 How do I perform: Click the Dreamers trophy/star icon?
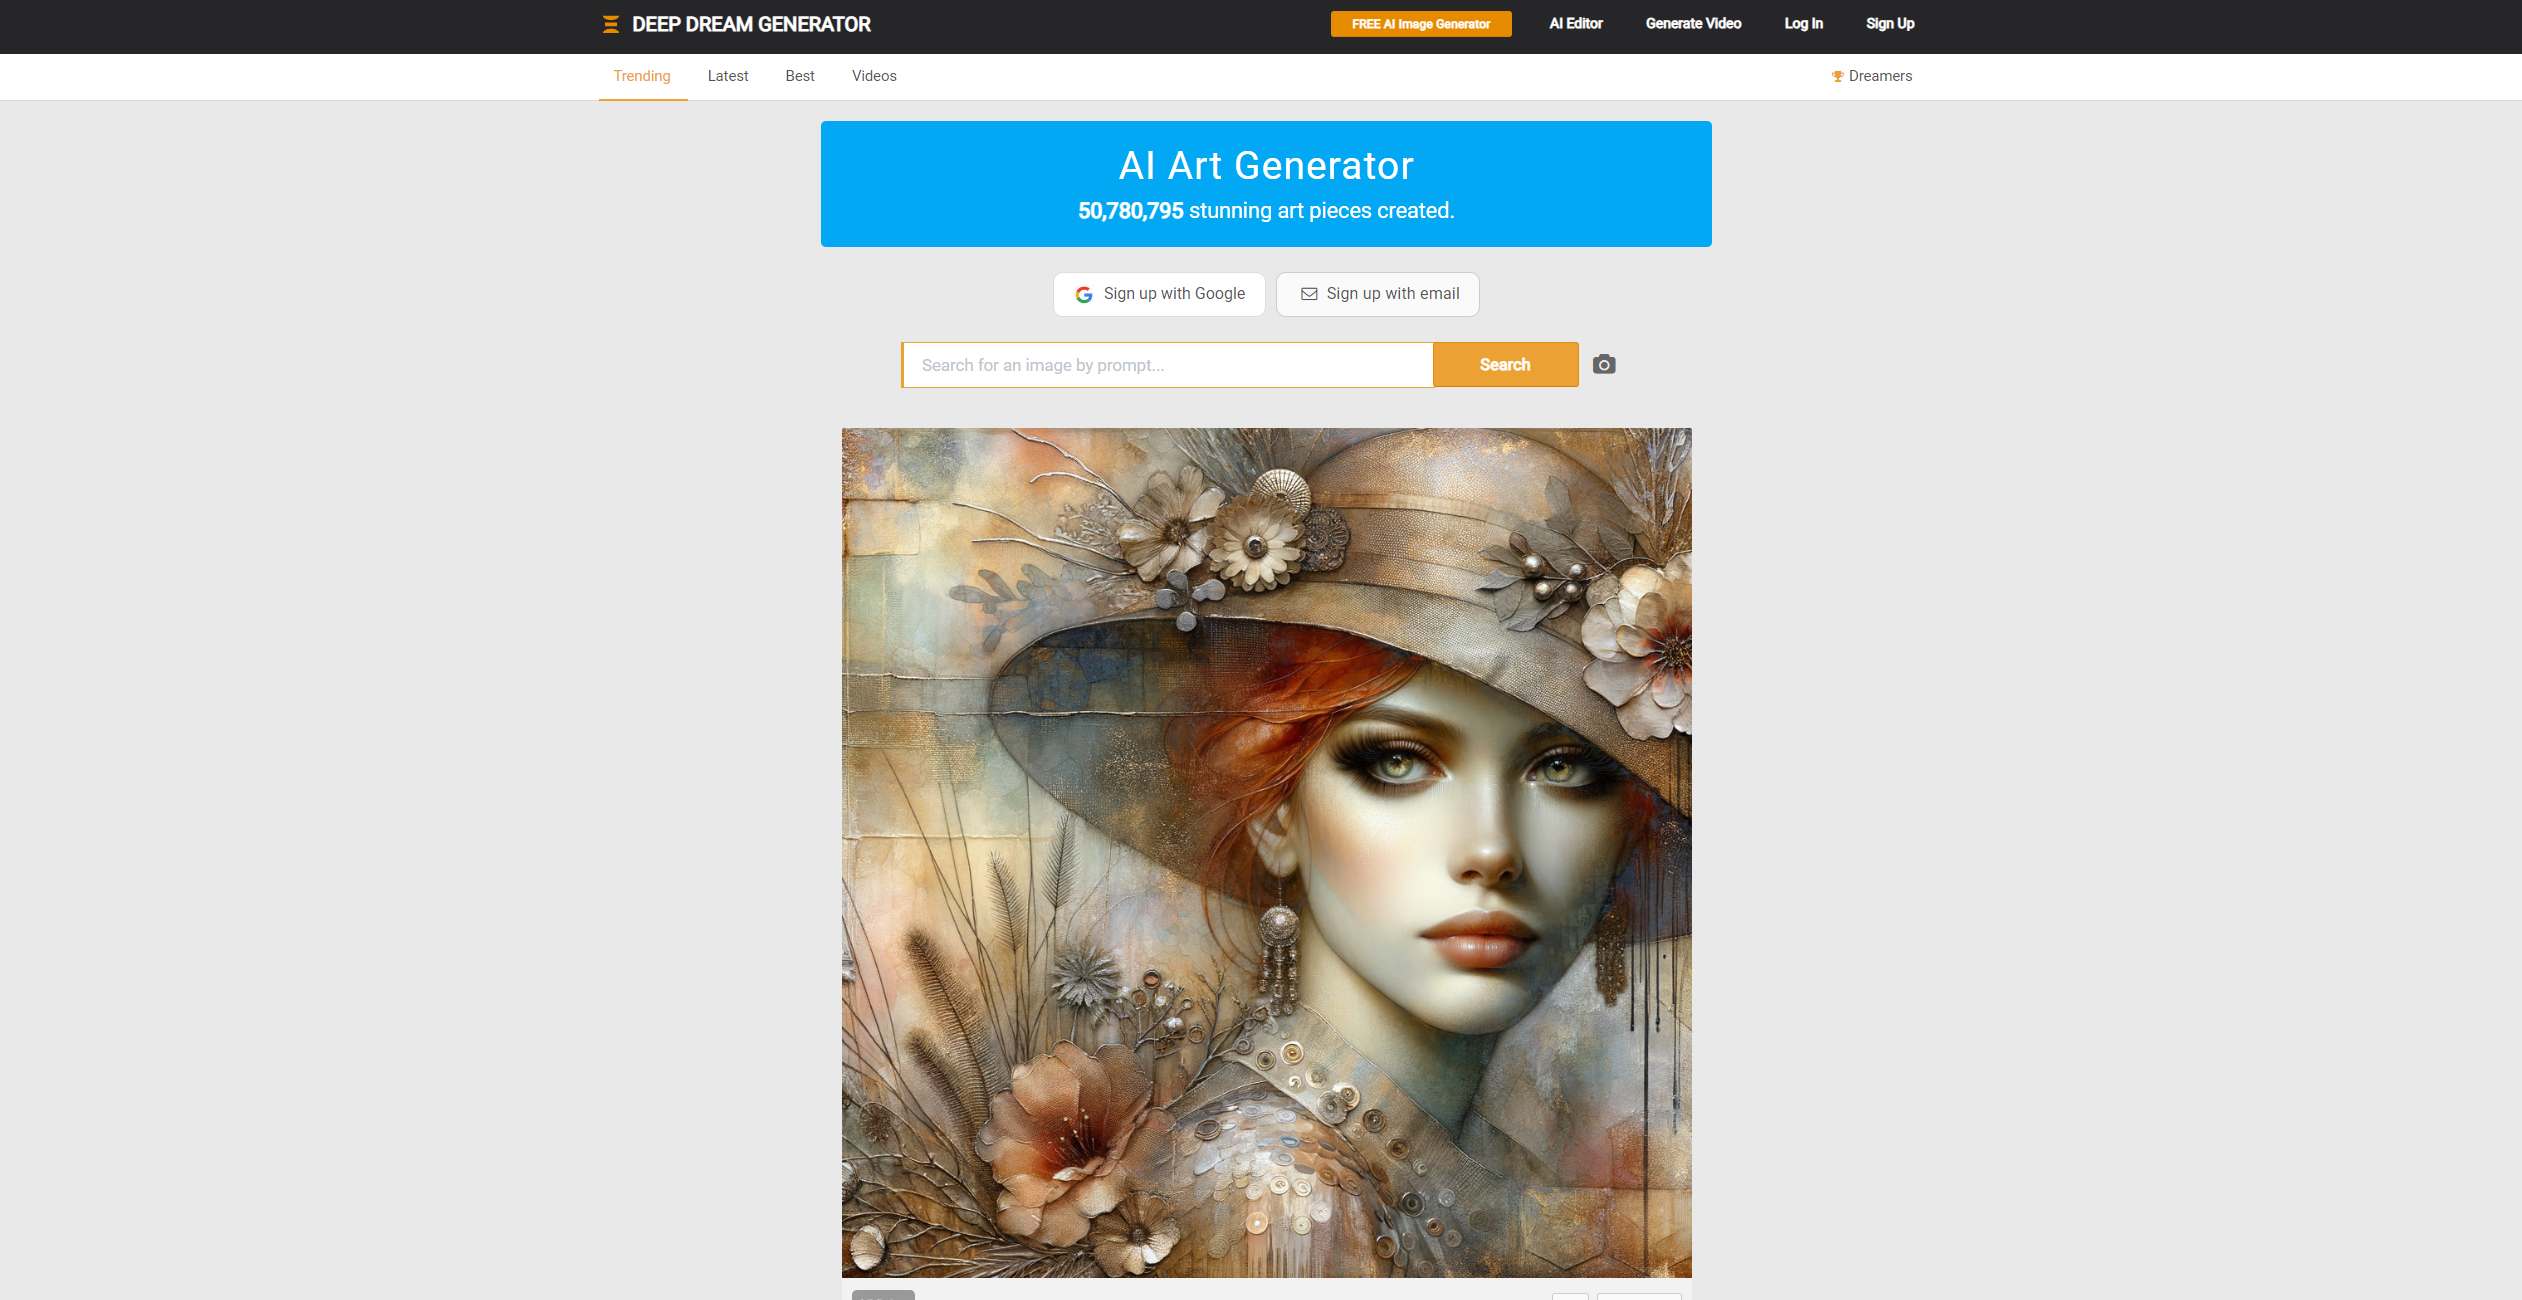[1837, 76]
